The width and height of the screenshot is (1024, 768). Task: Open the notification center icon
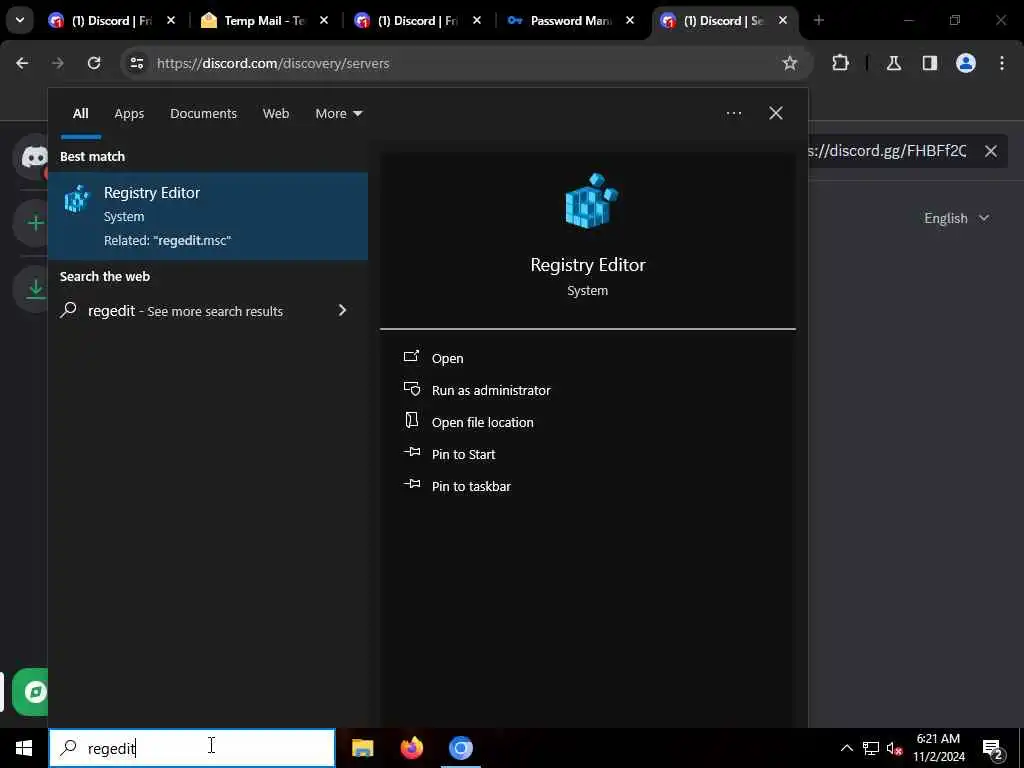[992, 749]
